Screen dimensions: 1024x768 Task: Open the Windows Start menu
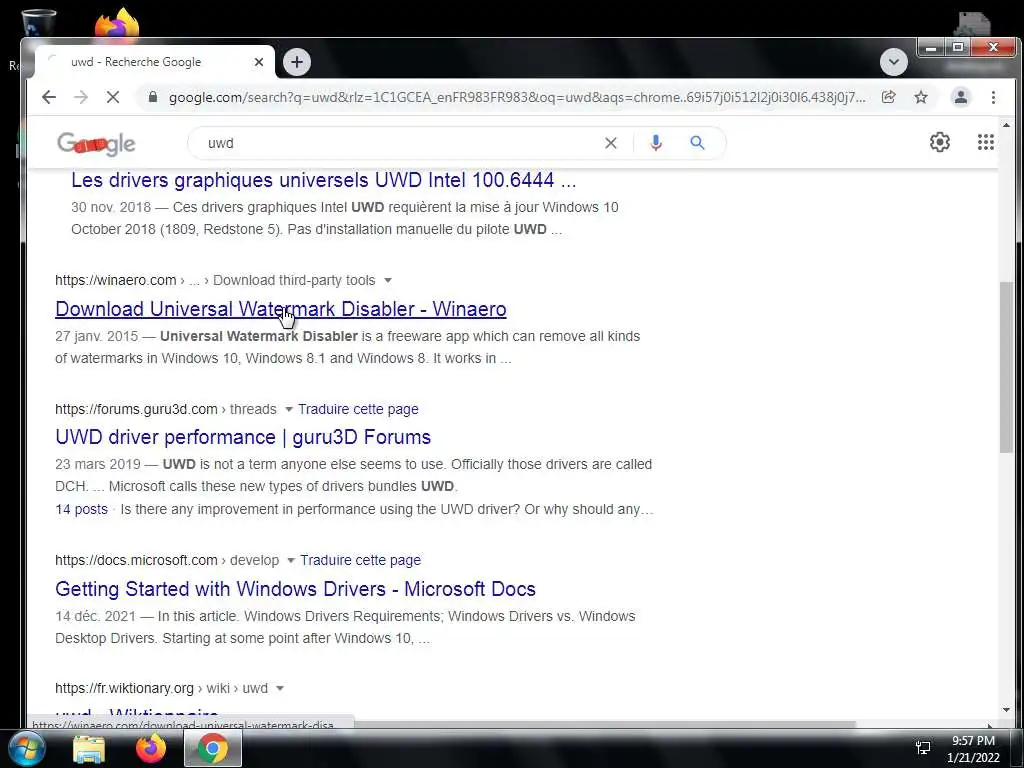pos(27,748)
